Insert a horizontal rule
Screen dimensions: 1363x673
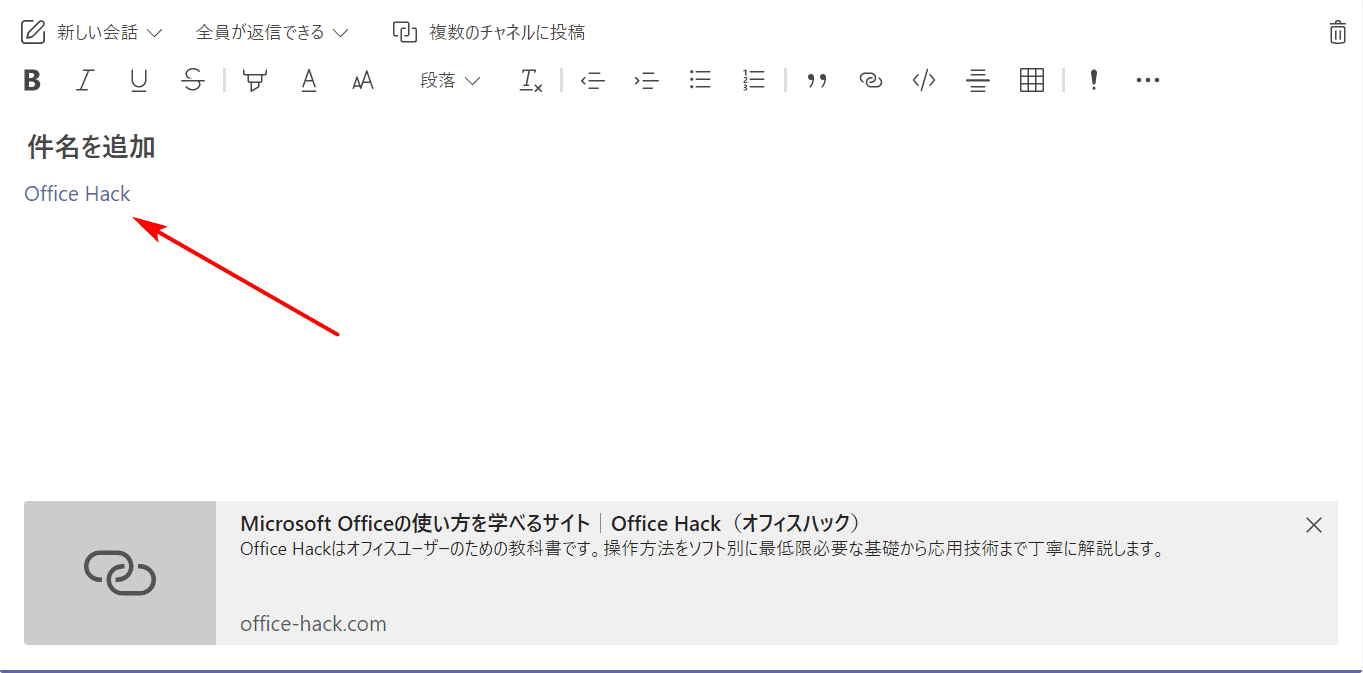coord(978,81)
